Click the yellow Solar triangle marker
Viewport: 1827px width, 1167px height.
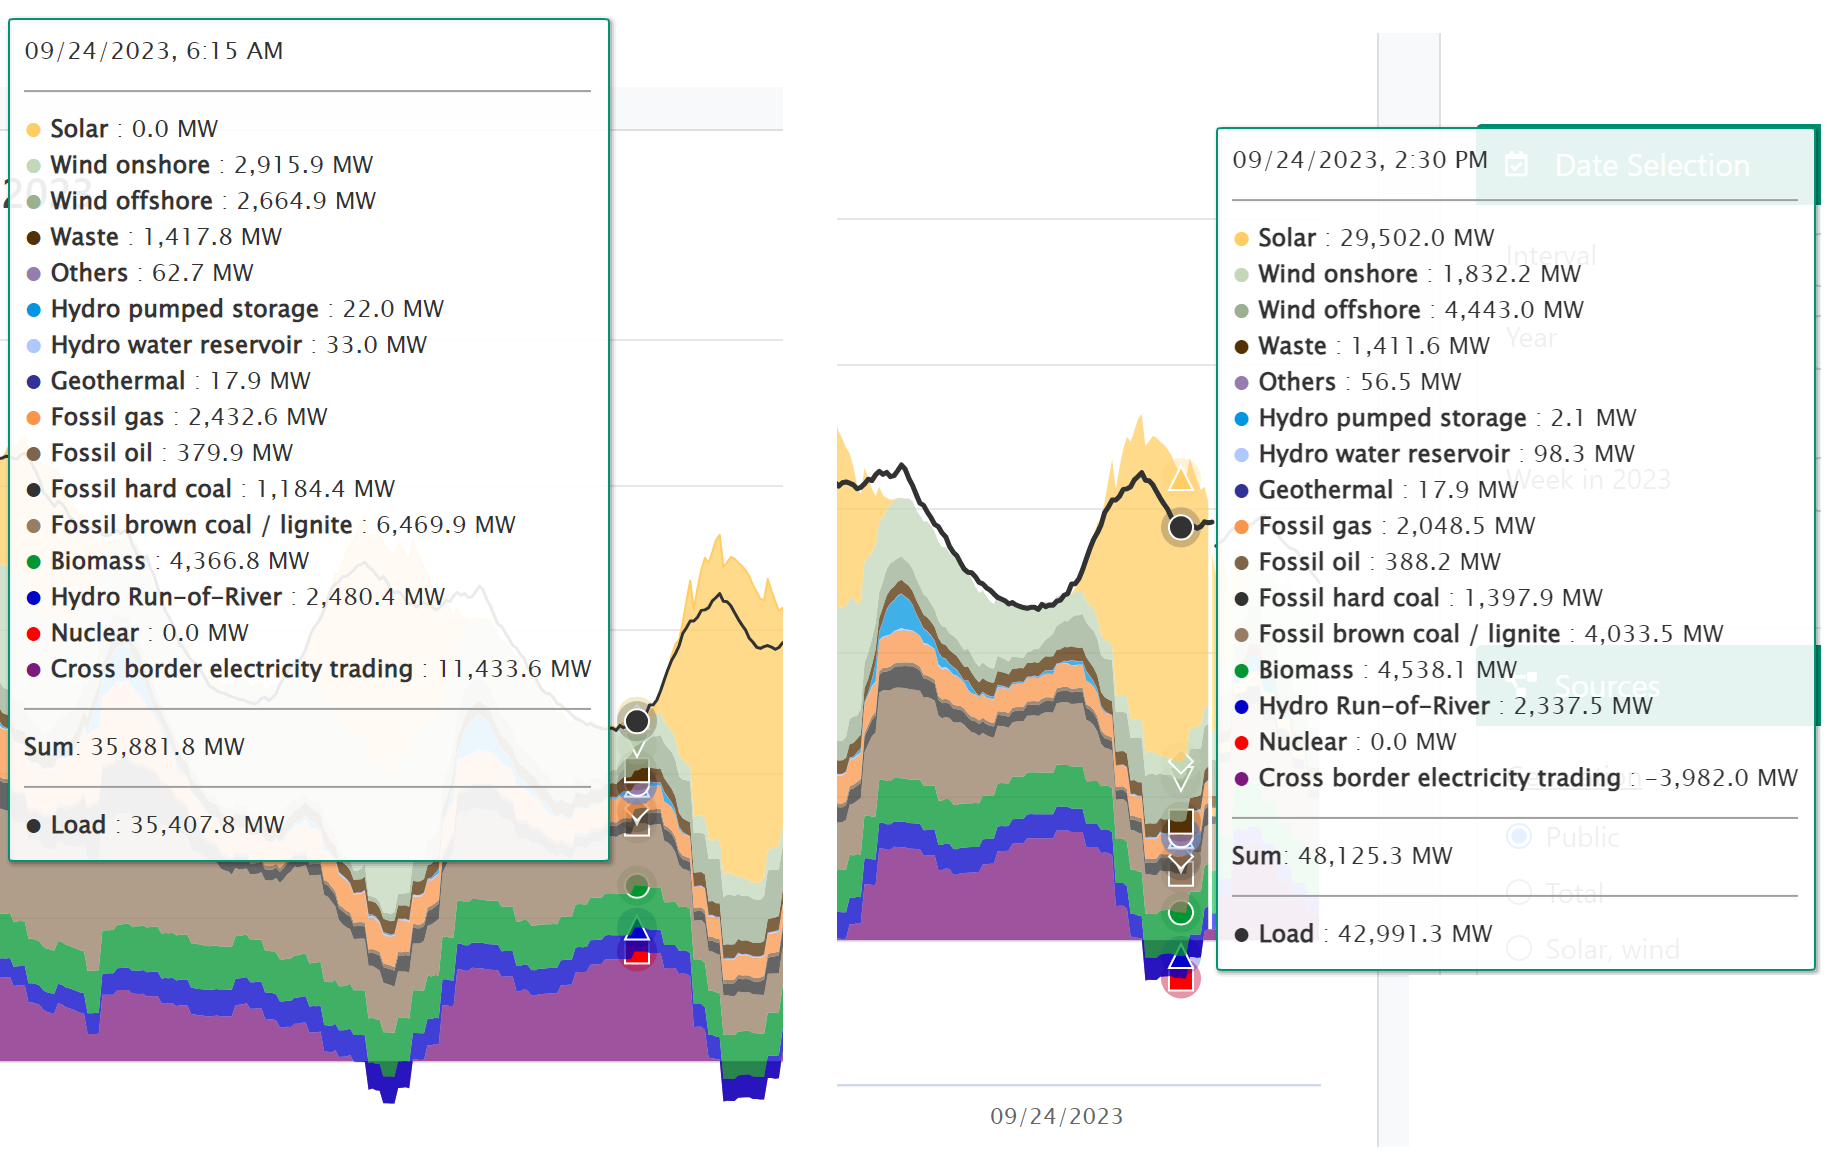click(x=1181, y=478)
